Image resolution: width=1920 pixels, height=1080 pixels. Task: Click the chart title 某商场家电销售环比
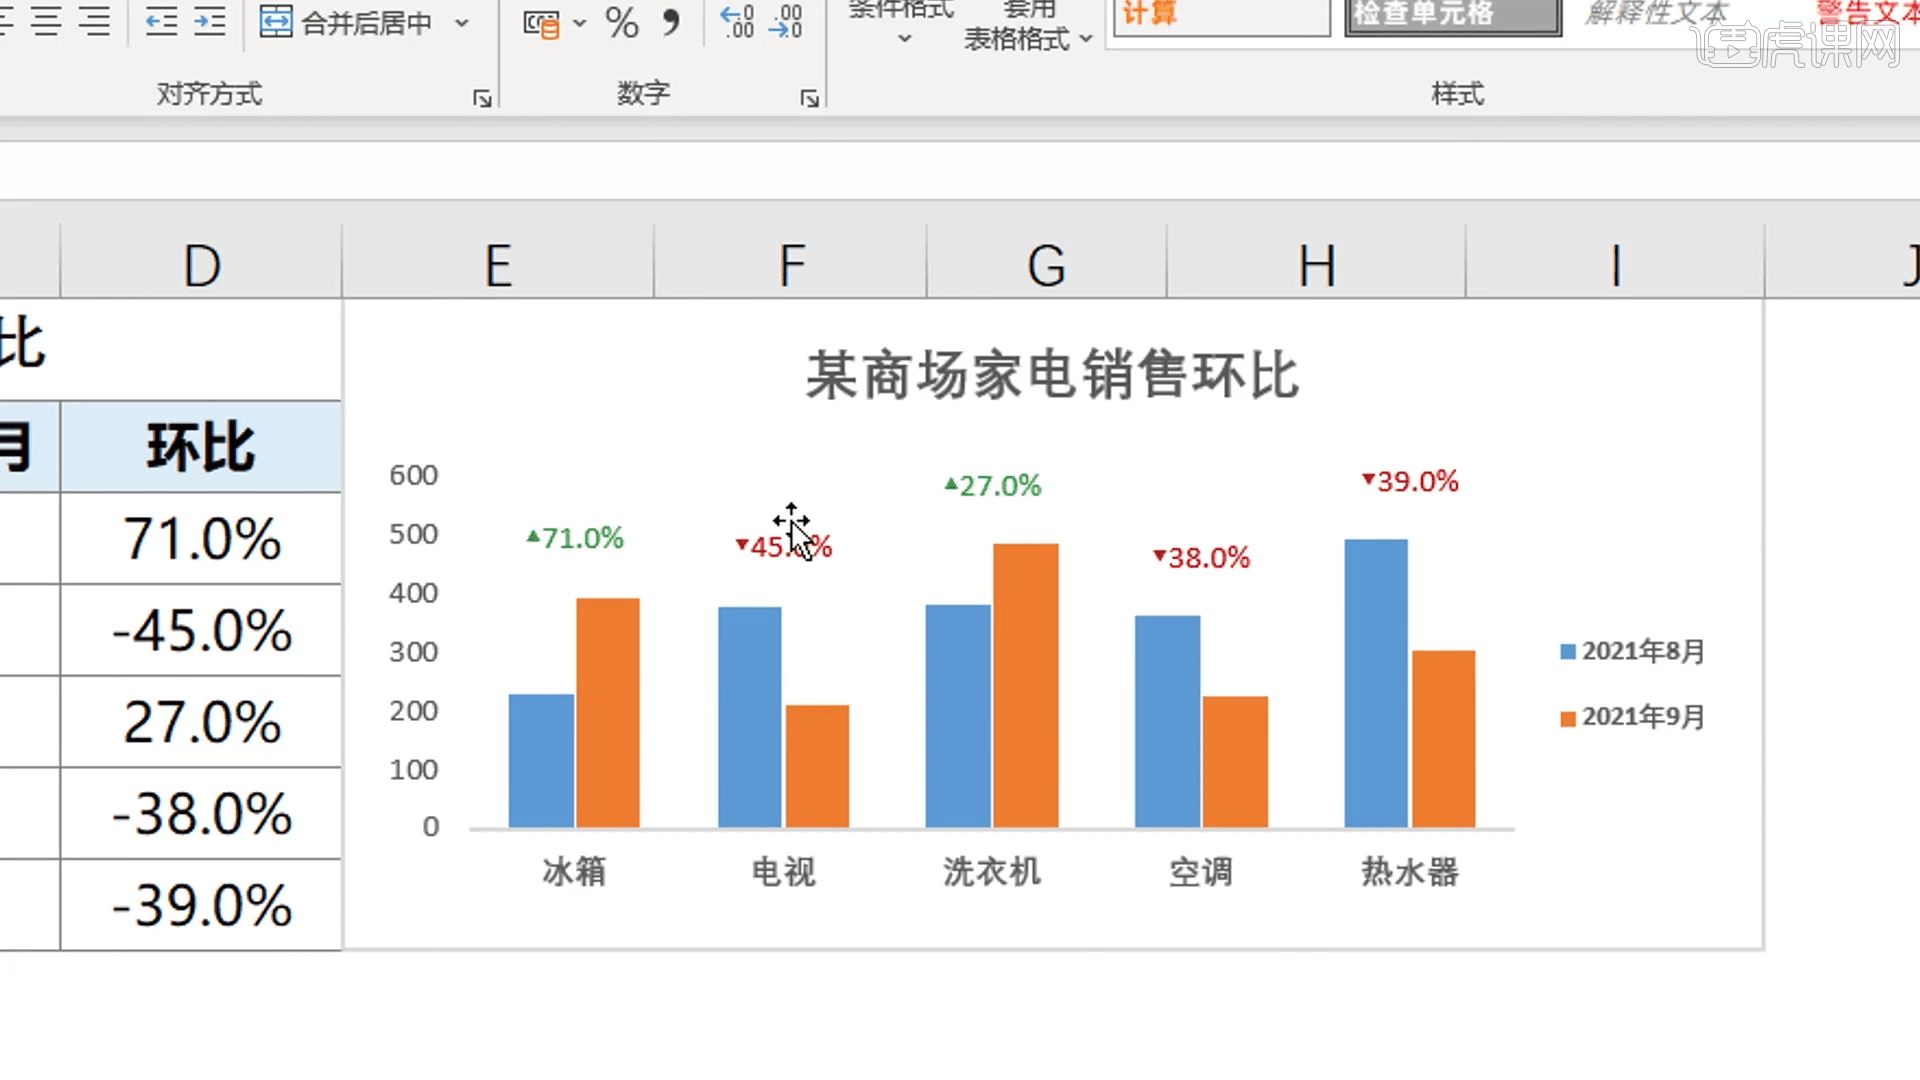1052,377
